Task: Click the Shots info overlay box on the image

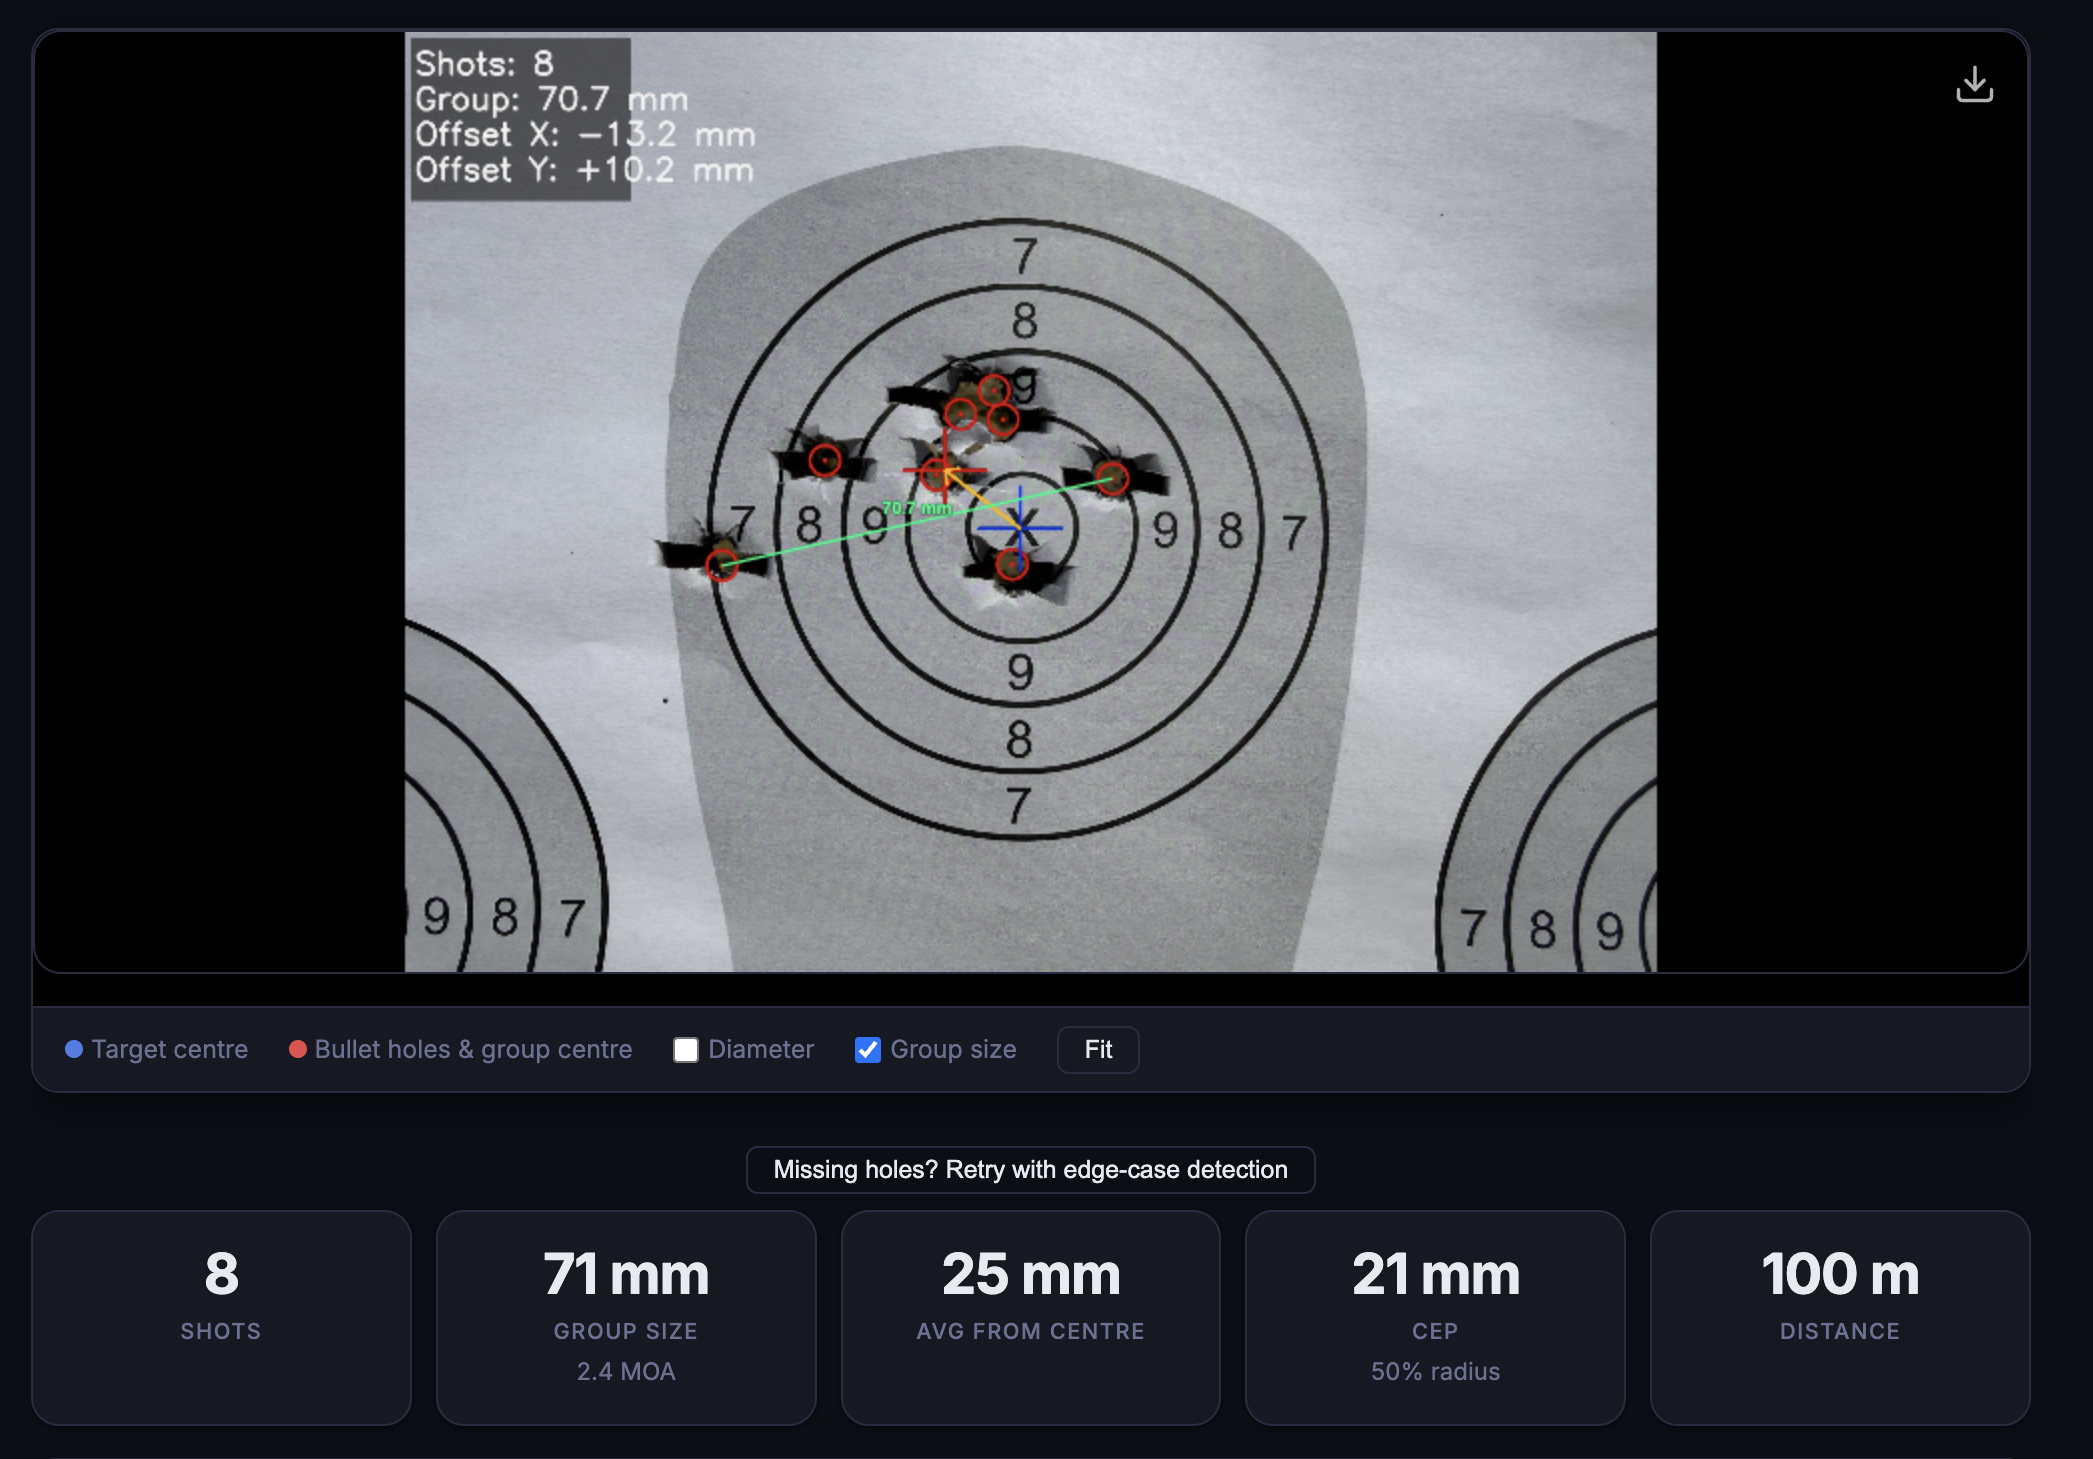Action: click(x=520, y=117)
